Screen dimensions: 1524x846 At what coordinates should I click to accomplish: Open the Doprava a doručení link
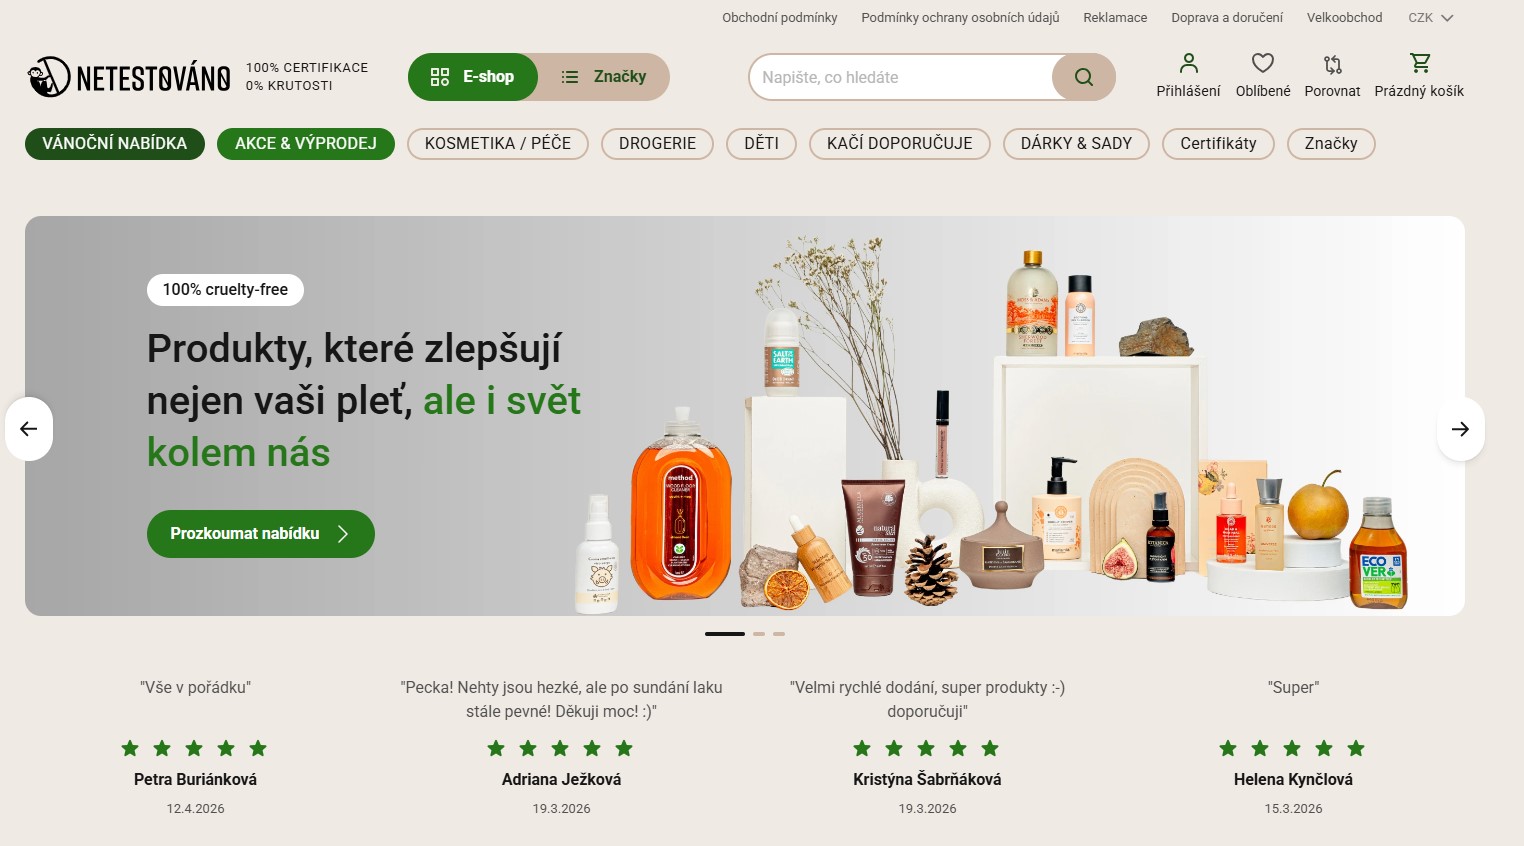tap(1227, 18)
